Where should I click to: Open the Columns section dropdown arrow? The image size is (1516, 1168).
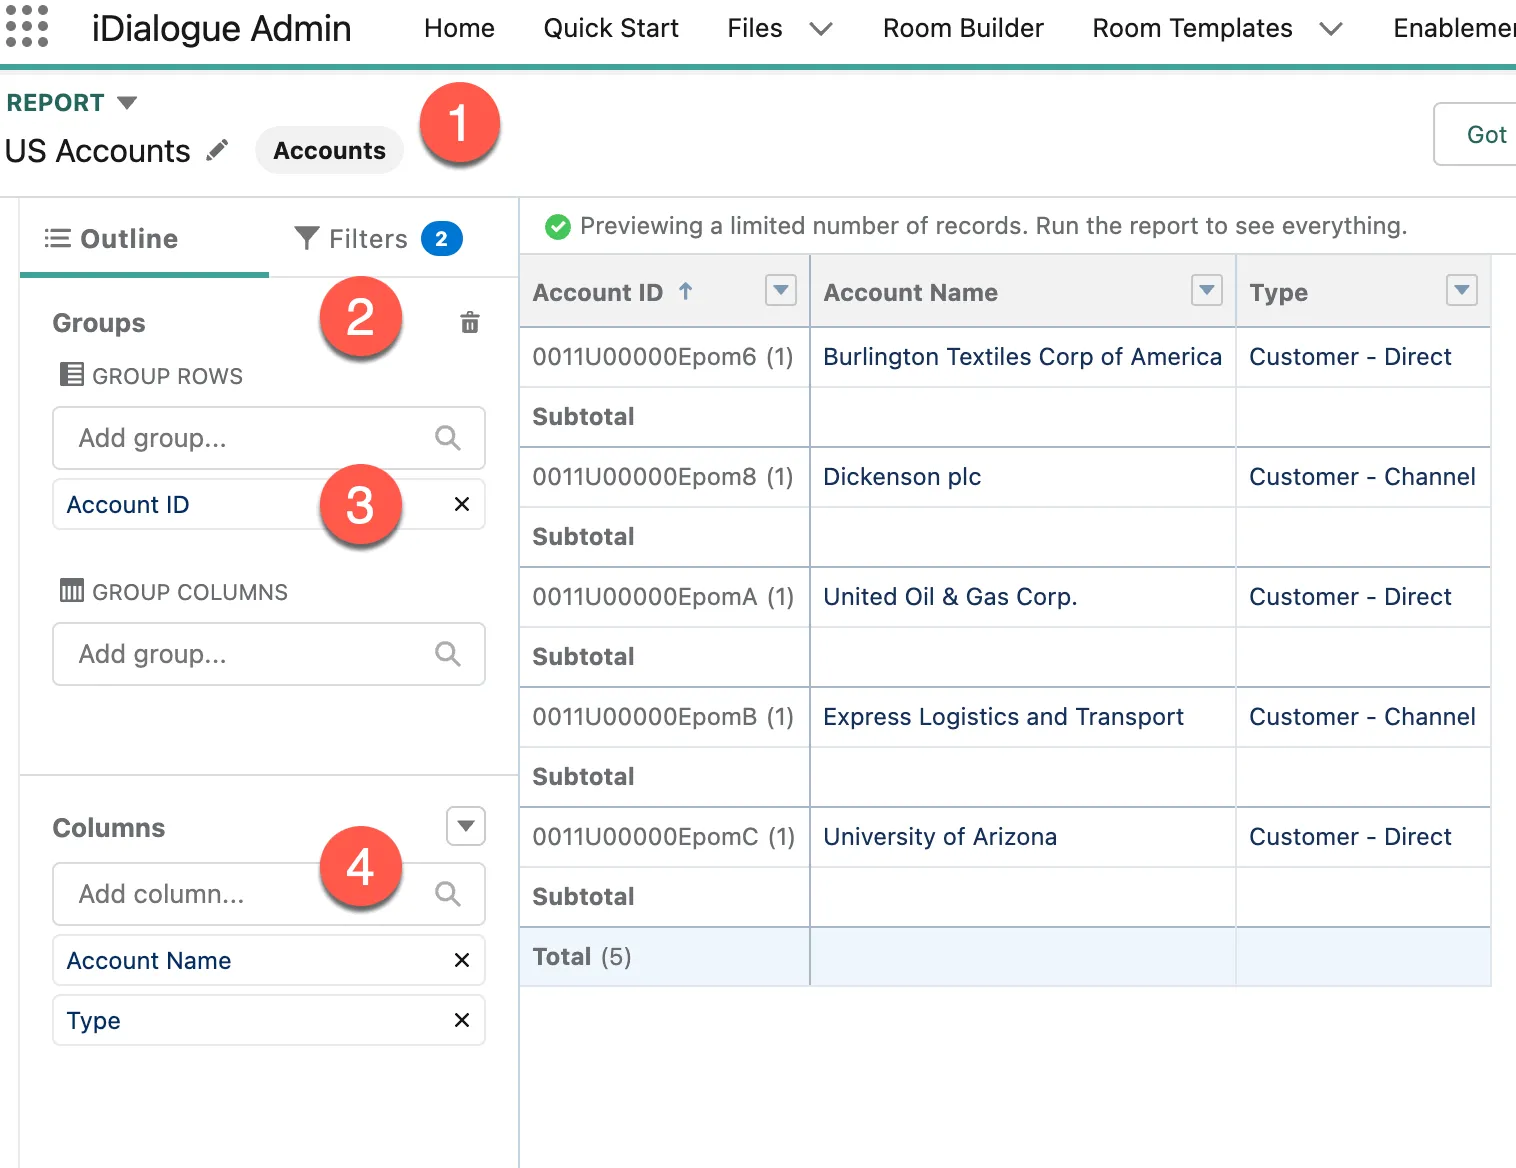[x=466, y=826]
